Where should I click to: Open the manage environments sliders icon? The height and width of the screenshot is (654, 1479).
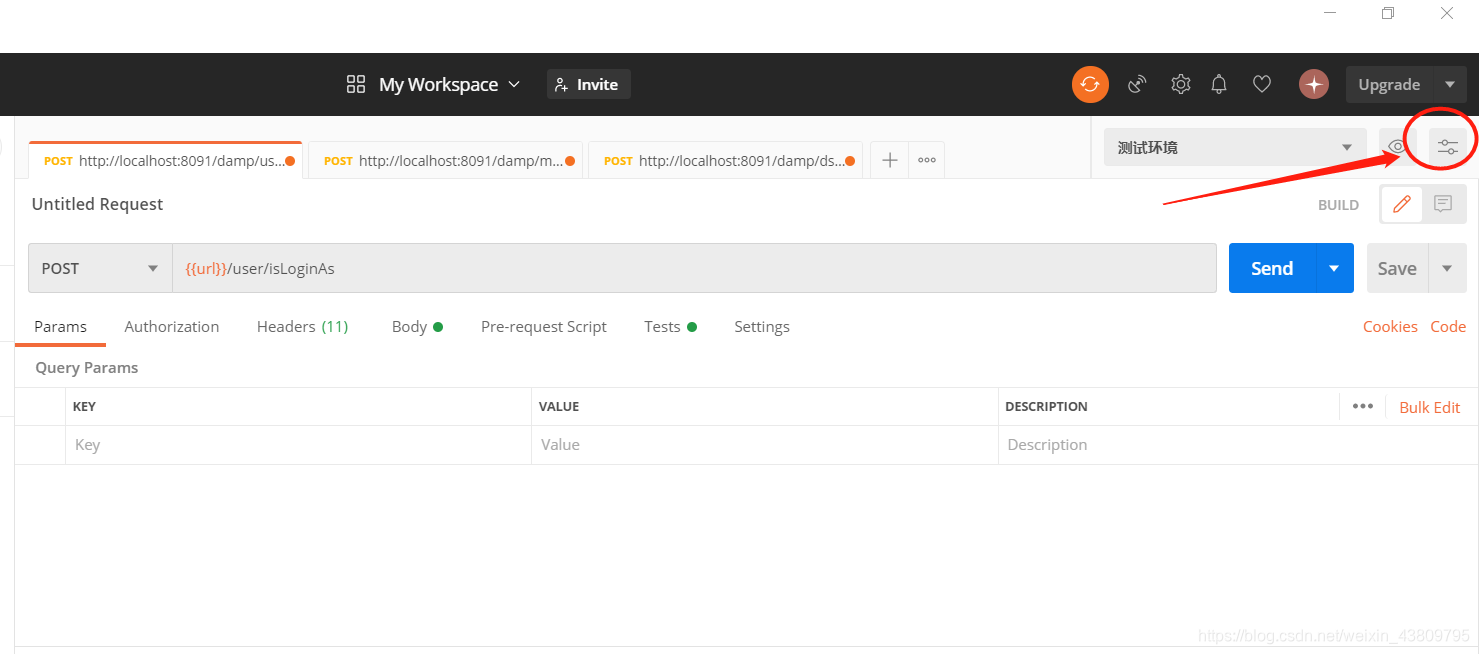pos(1448,147)
